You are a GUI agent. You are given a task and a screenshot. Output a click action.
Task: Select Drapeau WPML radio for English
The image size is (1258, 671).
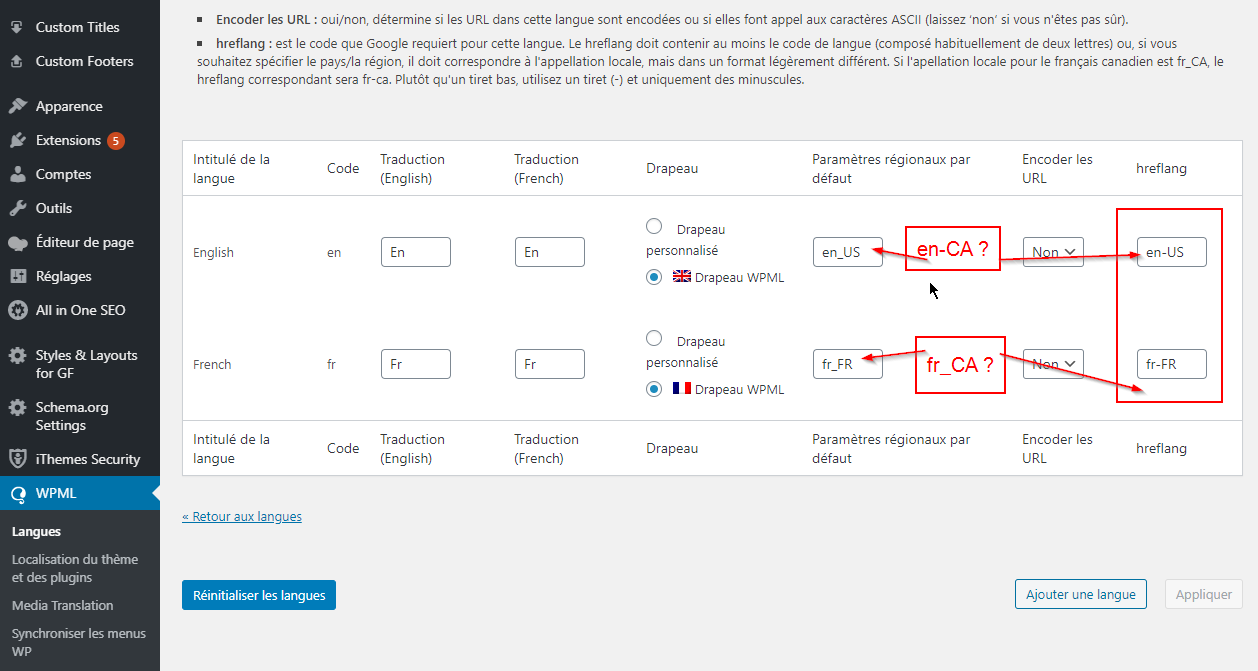pyautogui.click(x=654, y=277)
